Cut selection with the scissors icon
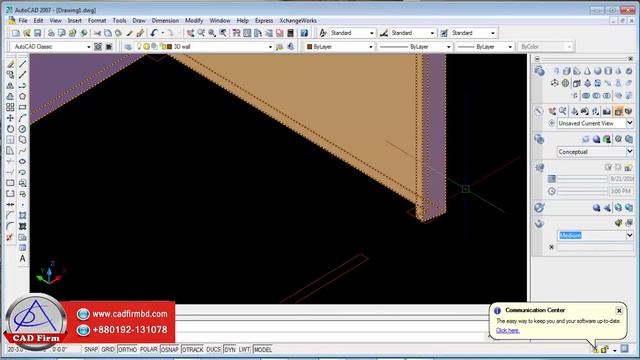The image size is (640, 360). coord(97,33)
